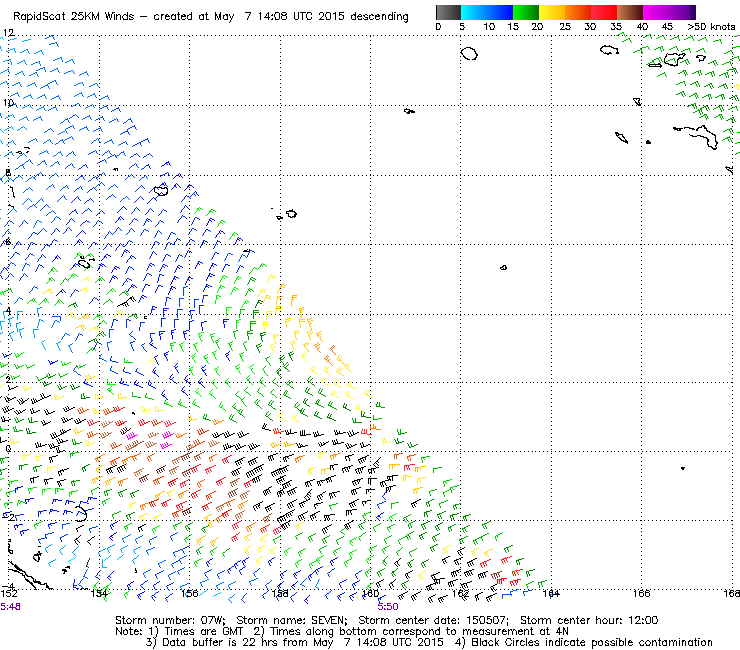Click the latitude axis label '8'
740x650 pixels.
pyautogui.click(x=8, y=172)
